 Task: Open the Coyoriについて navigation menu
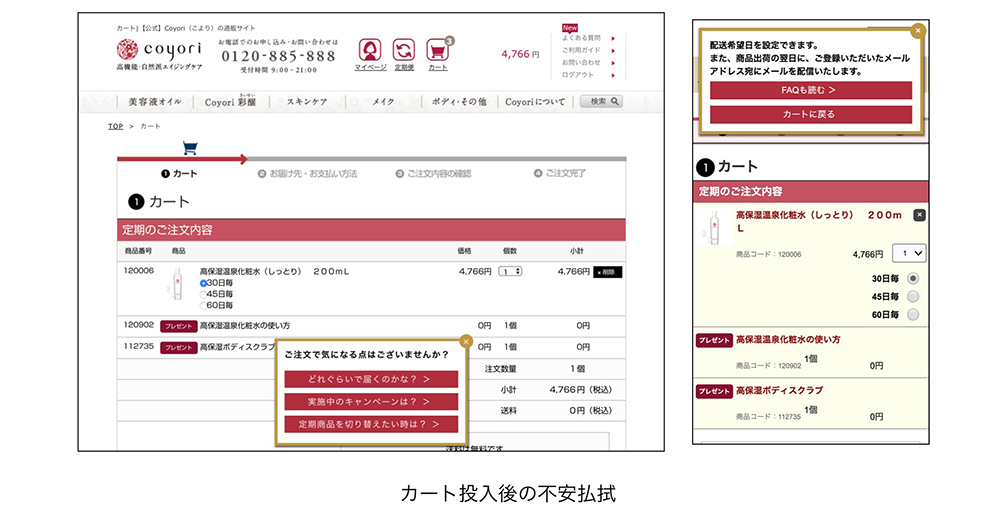point(535,101)
